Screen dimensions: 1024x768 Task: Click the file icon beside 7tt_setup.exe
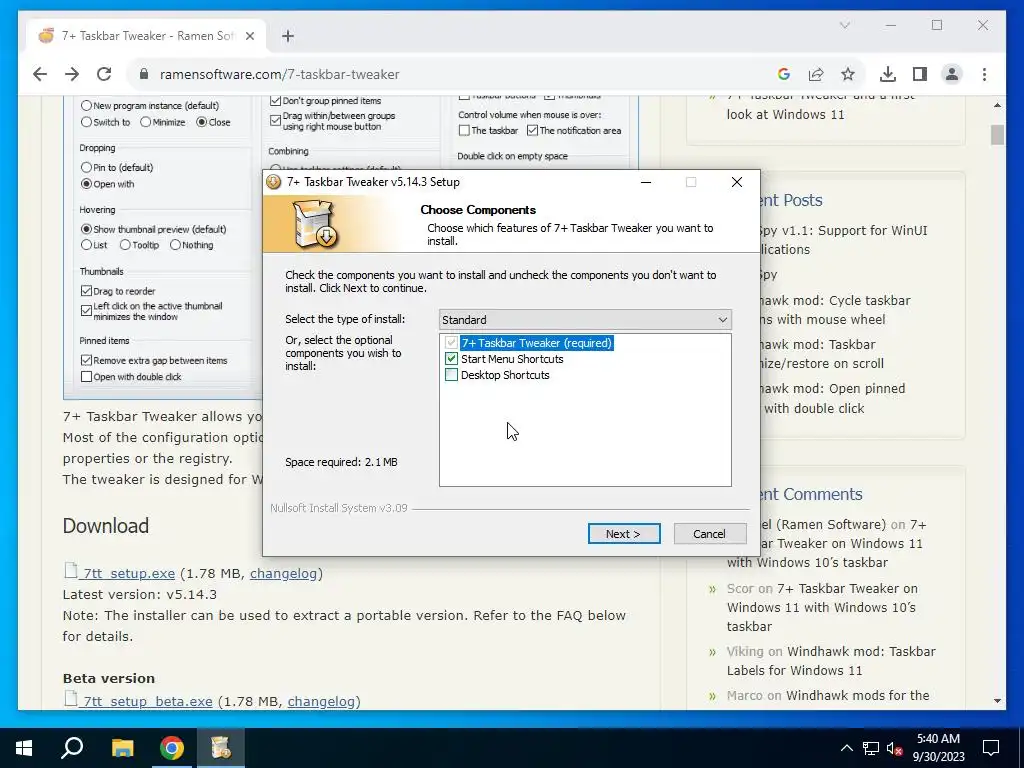click(x=71, y=570)
